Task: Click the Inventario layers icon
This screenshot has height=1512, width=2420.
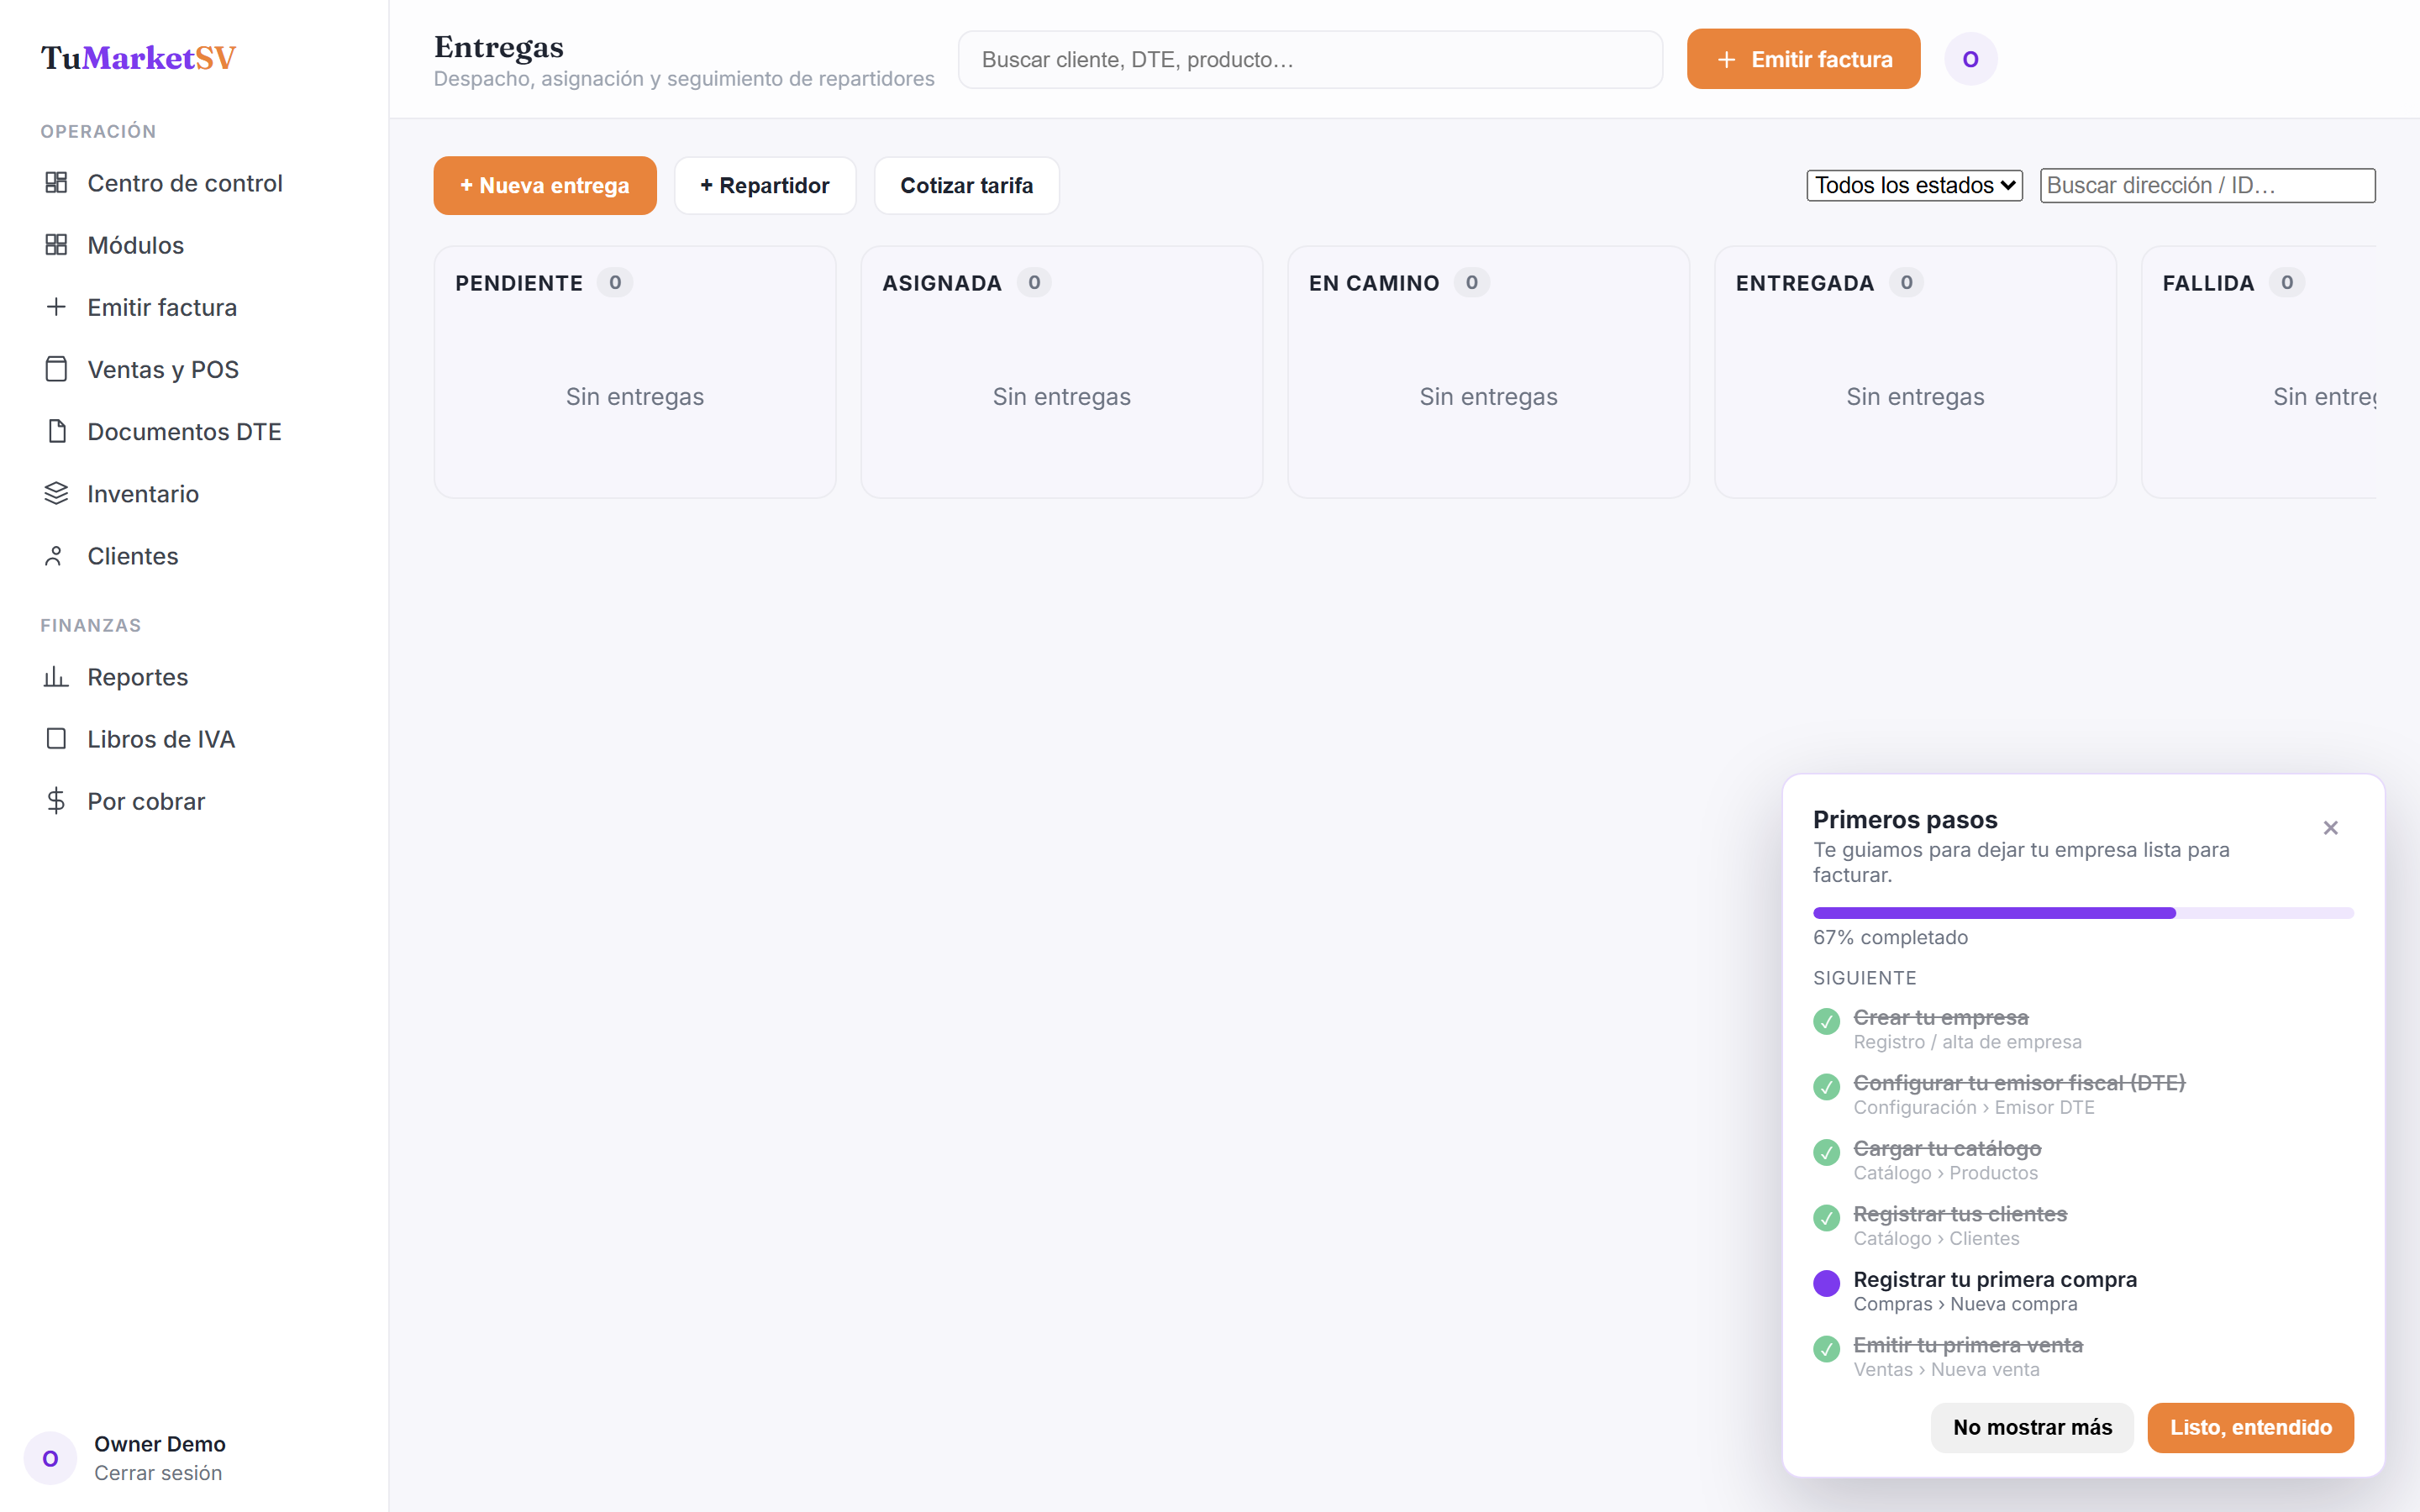Action: click(x=56, y=493)
